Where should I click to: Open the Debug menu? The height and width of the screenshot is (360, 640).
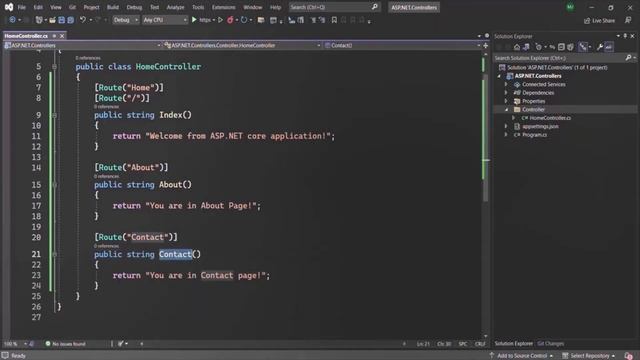(134, 7)
